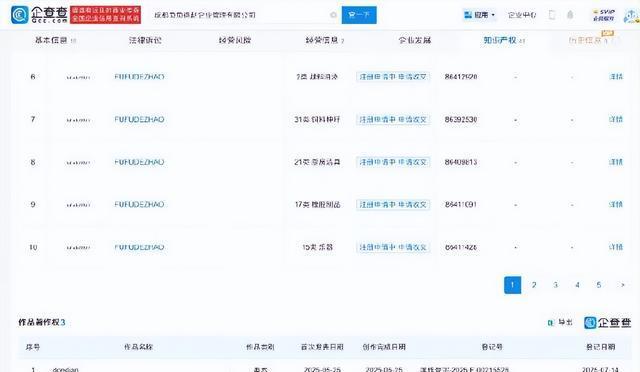Screen dimensions: 640x372
Task: Click the status badge in row 8
Action: [393, 162]
